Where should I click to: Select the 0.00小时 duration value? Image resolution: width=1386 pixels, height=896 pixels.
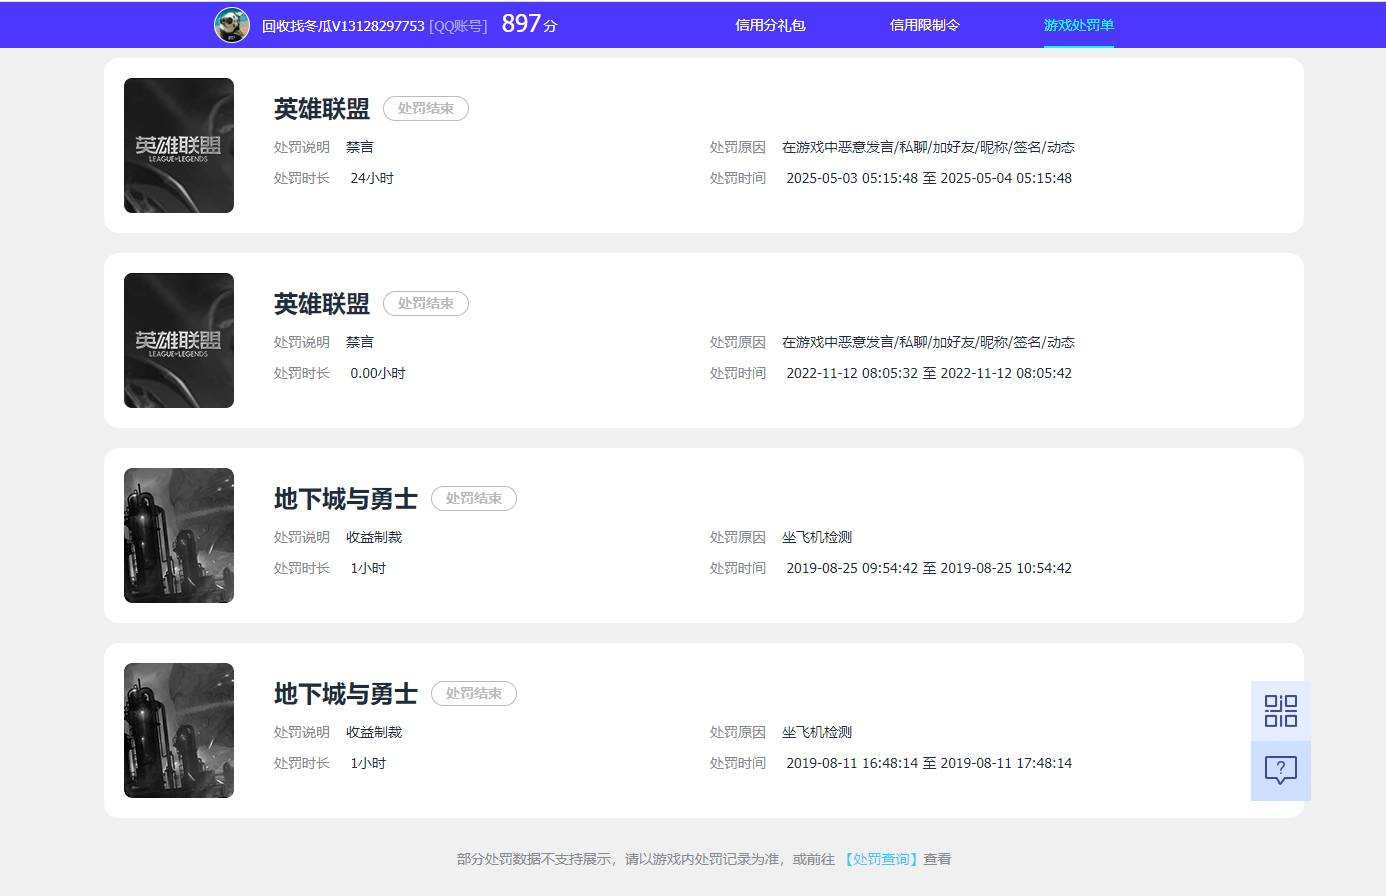coord(378,373)
